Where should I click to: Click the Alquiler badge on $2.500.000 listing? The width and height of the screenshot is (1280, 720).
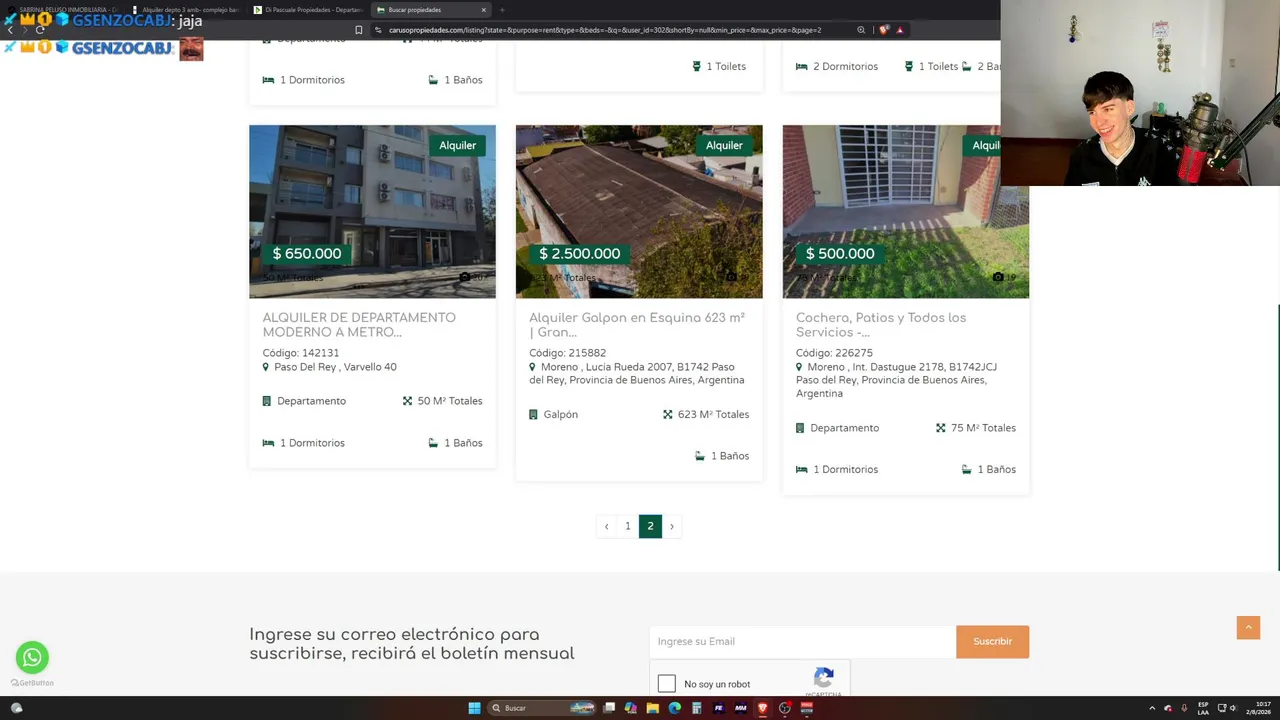click(724, 146)
